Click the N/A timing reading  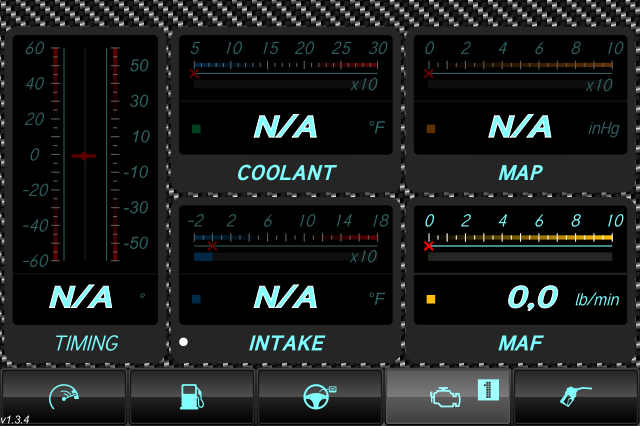(x=81, y=297)
